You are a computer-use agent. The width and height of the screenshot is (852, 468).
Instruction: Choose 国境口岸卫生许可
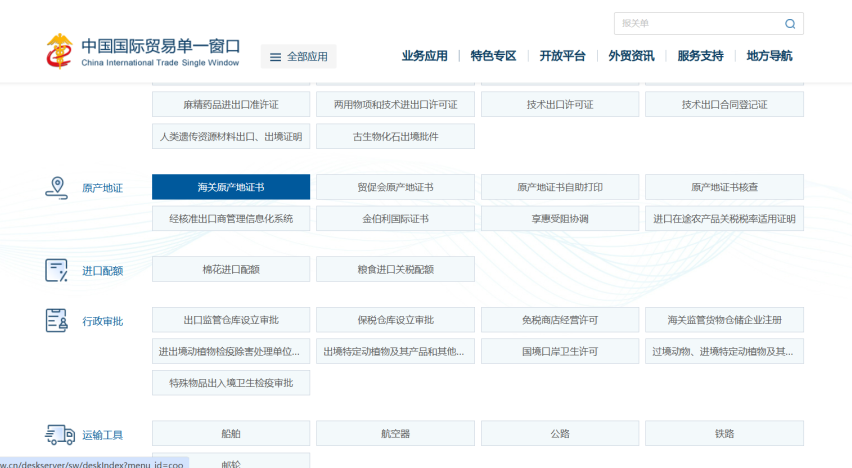(x=560, y=351)
